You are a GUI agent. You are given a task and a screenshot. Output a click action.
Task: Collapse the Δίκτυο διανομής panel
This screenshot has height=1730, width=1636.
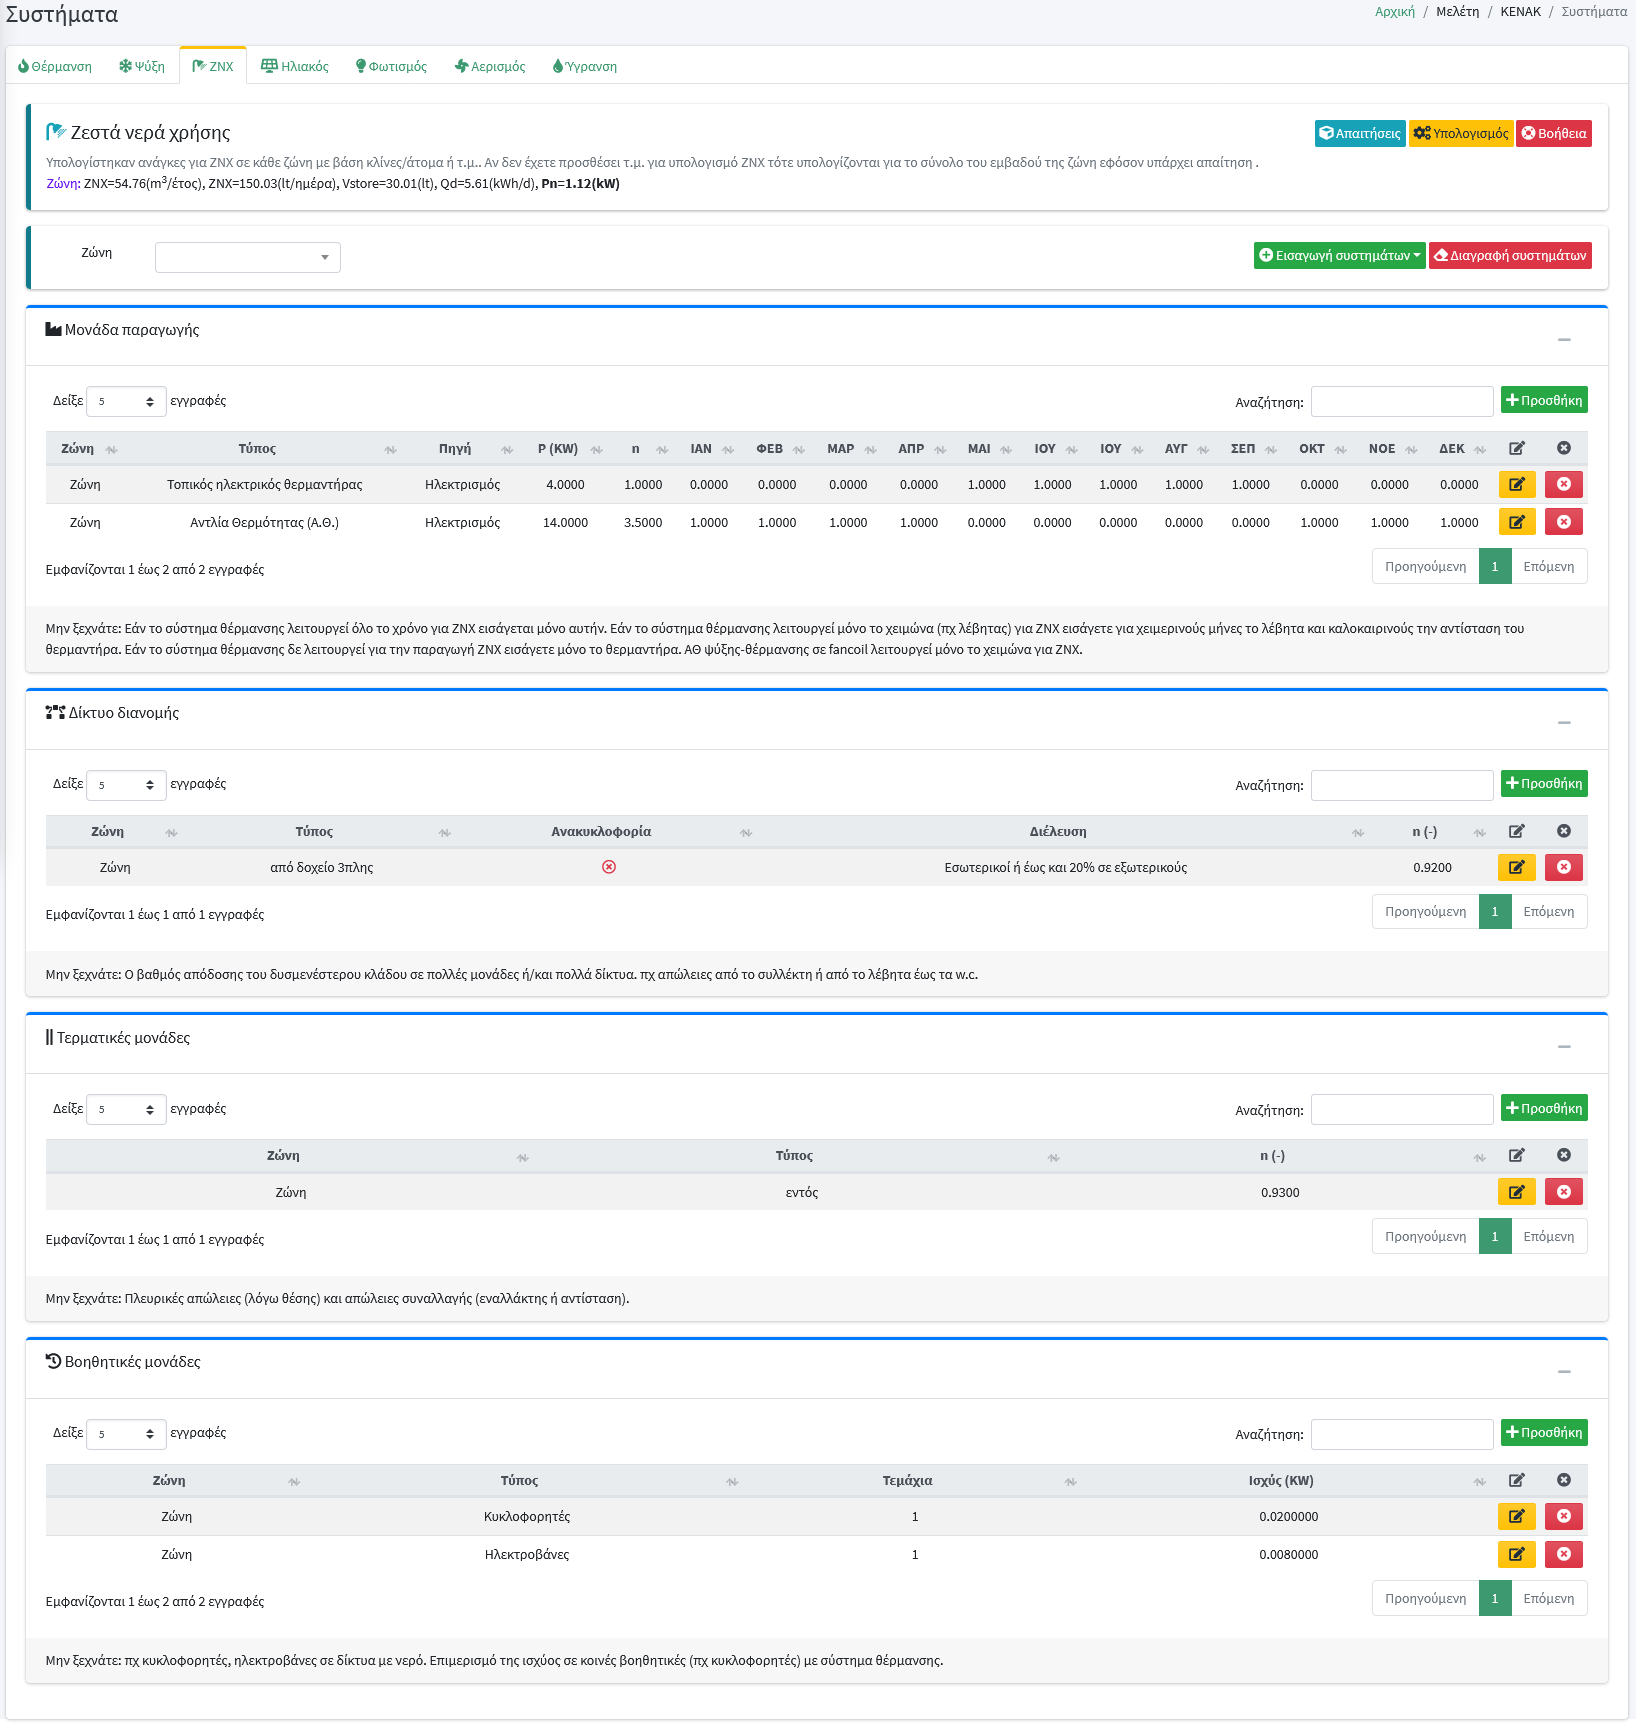[1564, 723]
